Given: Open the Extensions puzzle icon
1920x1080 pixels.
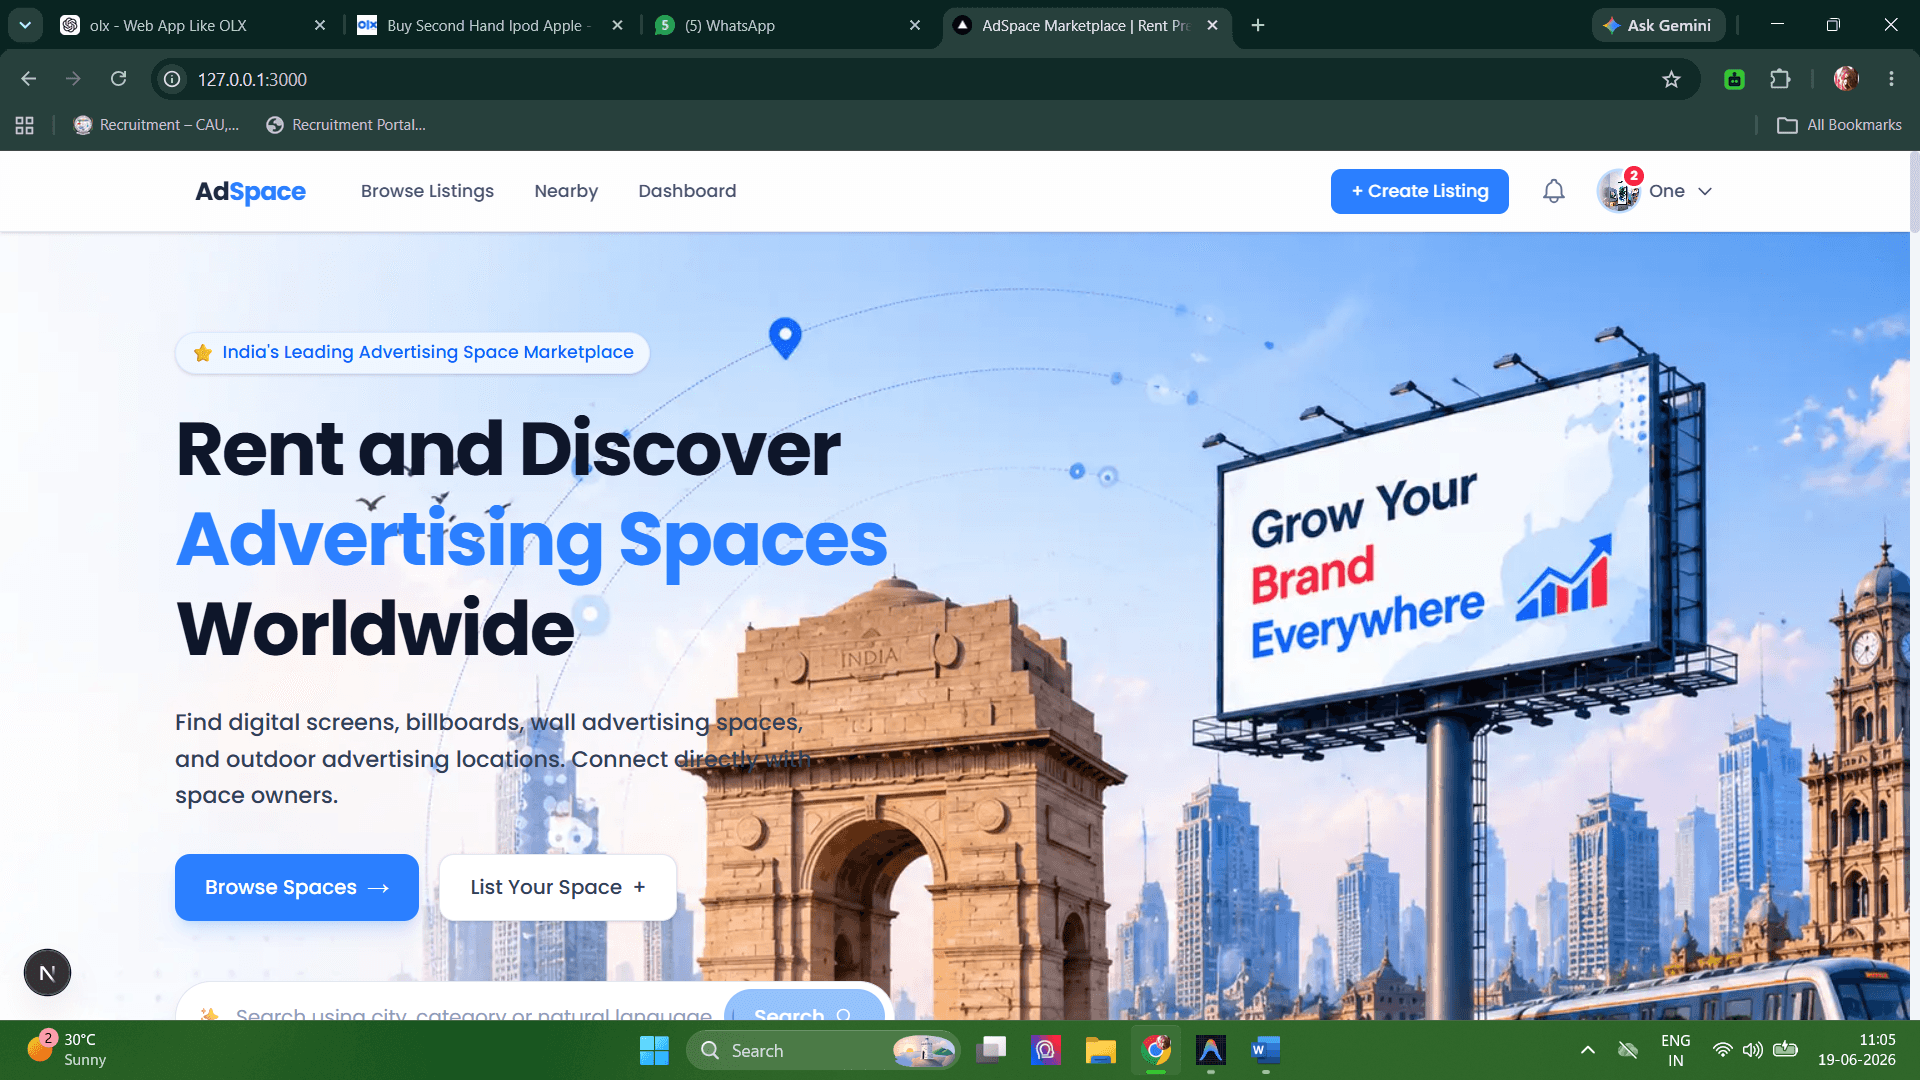Looking at the screenshot, I should (1780, 79).
